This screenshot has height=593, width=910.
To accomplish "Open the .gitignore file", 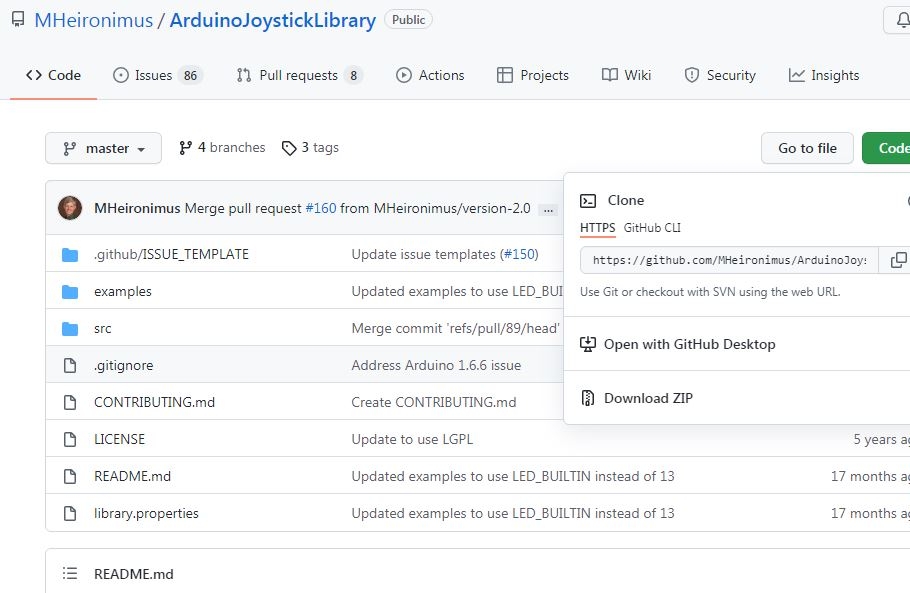I will pos(124,366).
